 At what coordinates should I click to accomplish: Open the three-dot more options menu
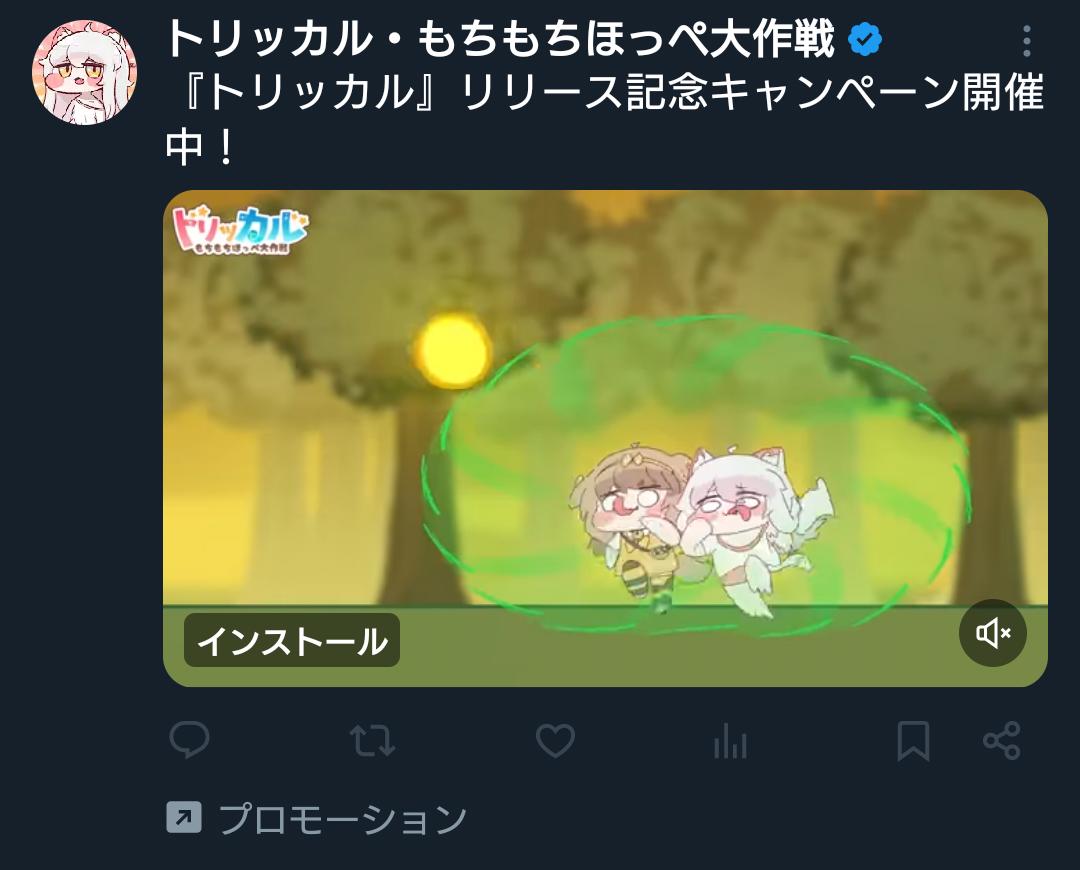1026,41
